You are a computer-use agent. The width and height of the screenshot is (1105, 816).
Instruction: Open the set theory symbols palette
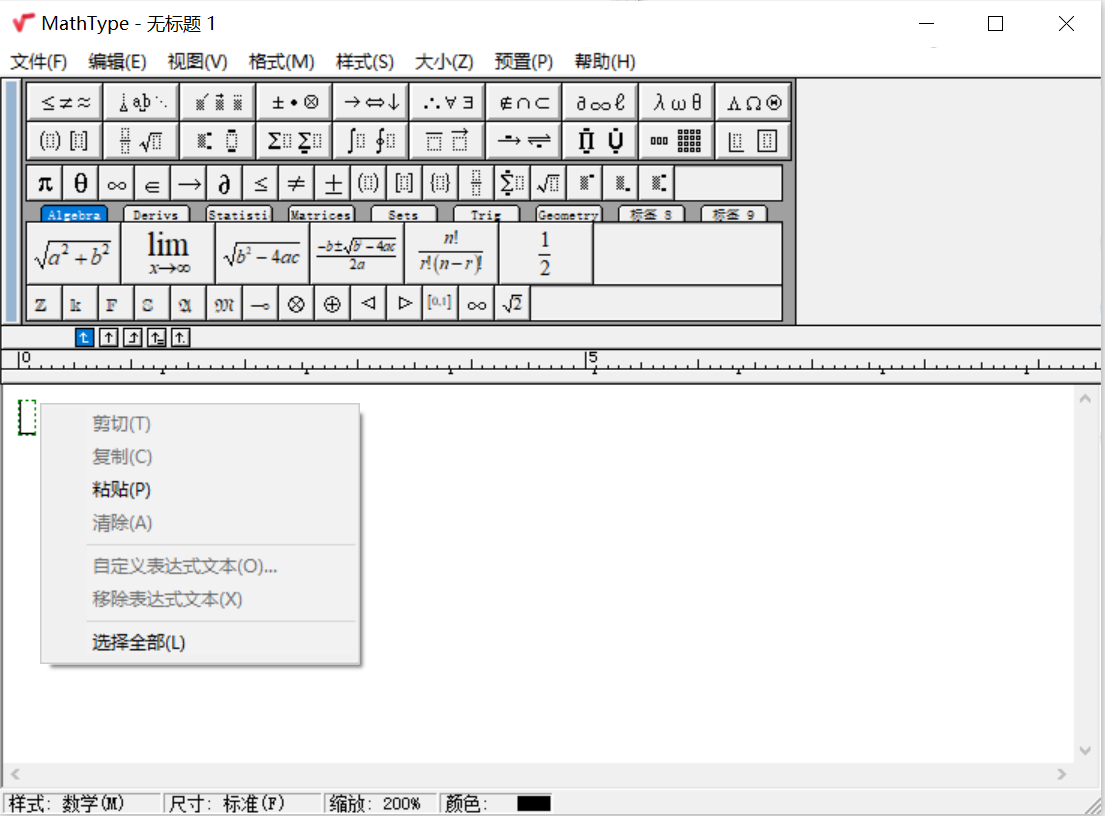click(524, 103)
